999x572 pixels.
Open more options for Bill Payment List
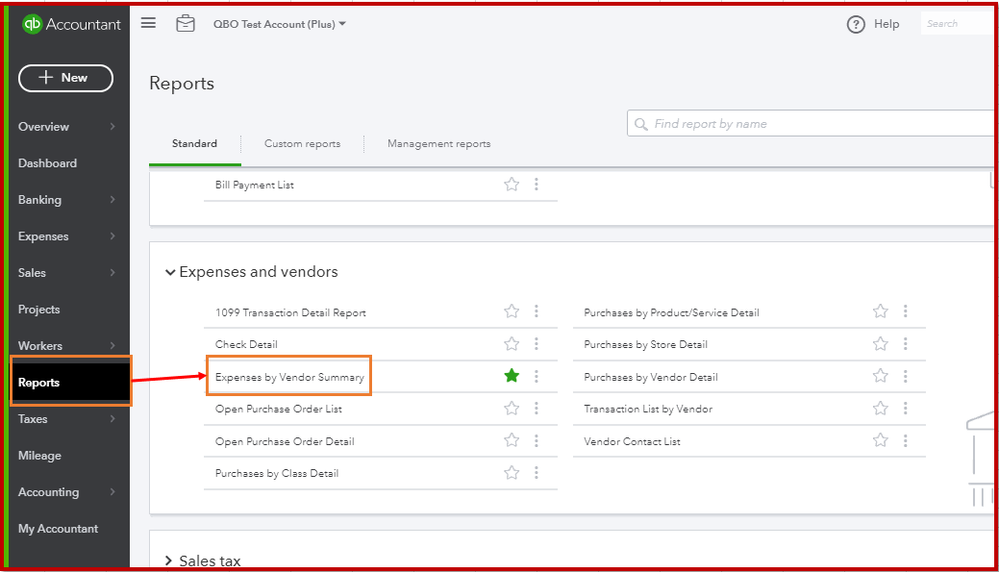537,185
